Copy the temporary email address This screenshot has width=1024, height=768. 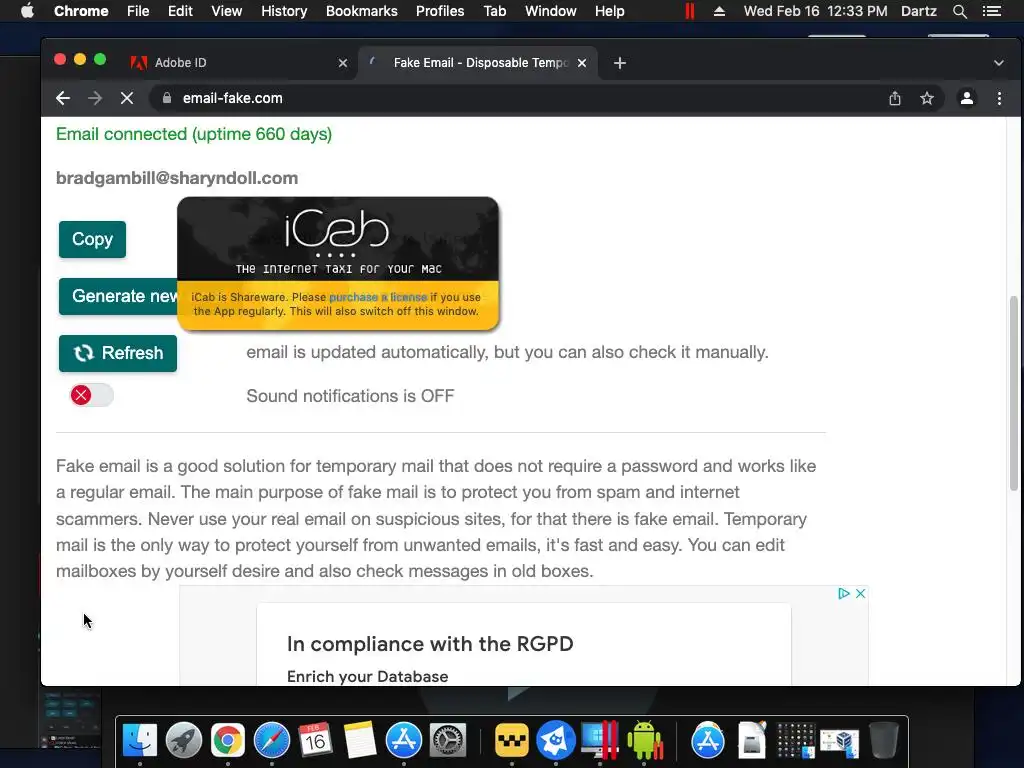[x=92, y=240]
